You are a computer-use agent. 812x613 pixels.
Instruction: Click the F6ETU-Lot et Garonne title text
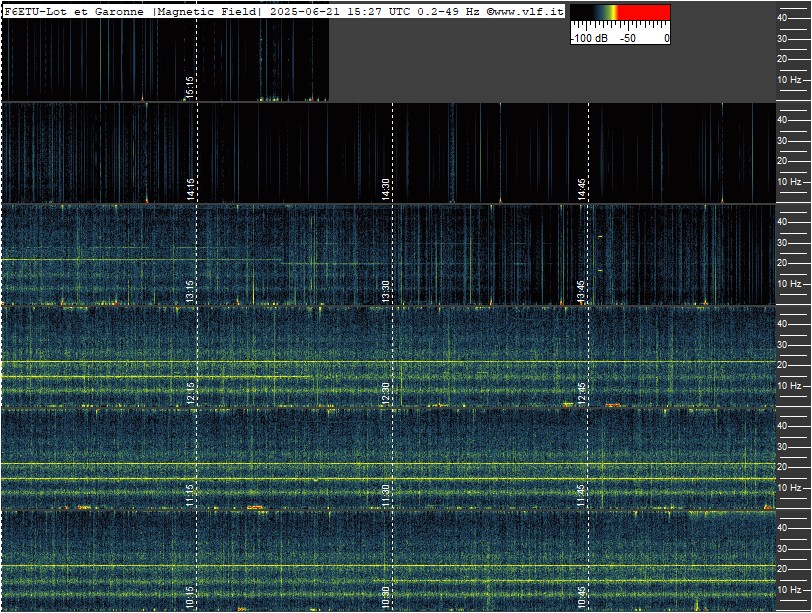[74, 11]
